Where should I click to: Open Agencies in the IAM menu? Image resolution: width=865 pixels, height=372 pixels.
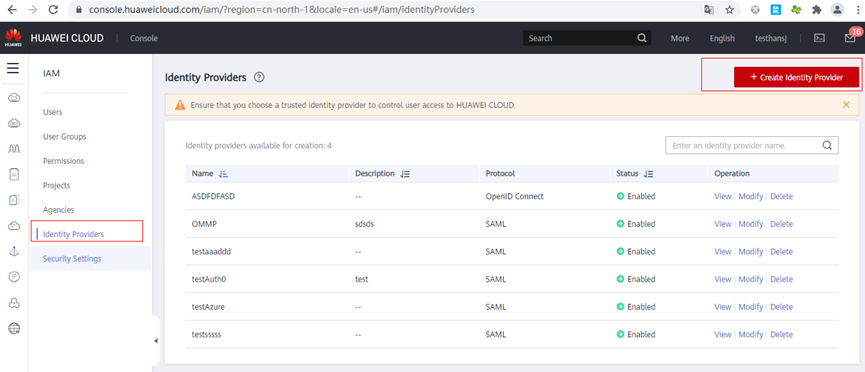coord(58,210)
